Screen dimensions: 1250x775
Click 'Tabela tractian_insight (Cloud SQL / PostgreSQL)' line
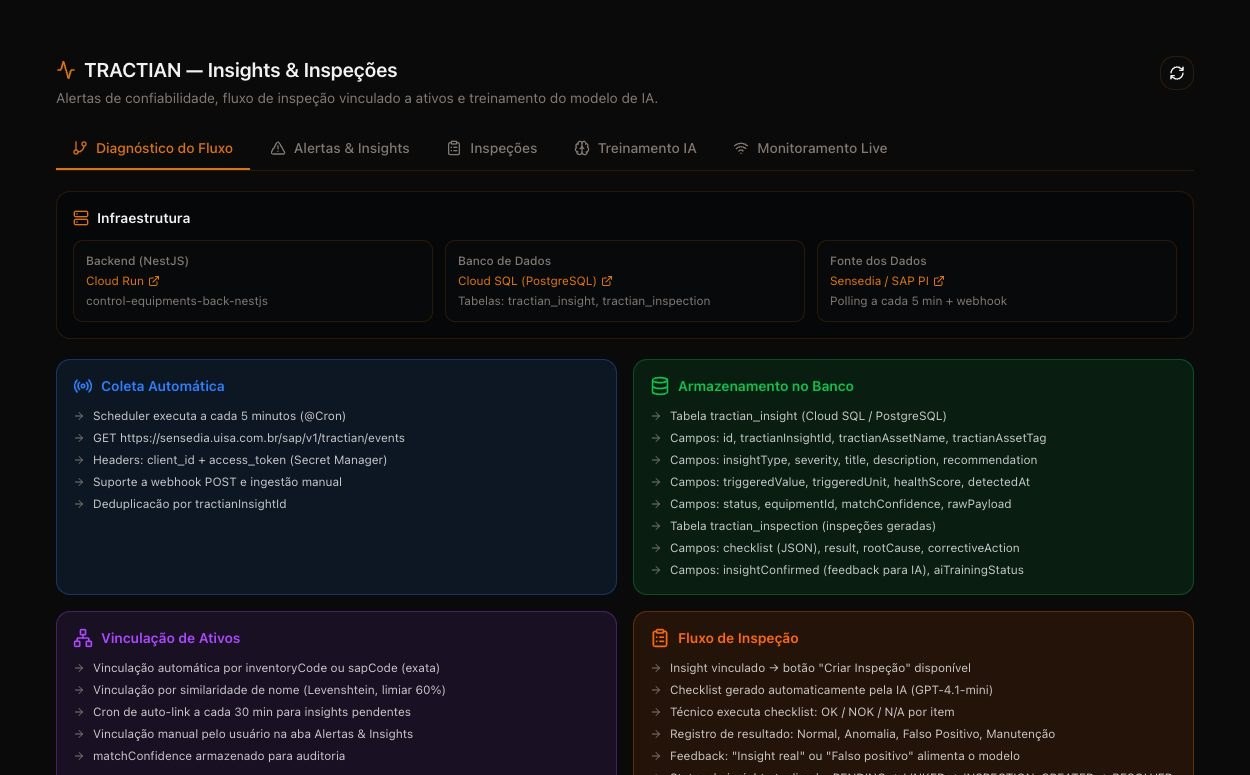(808, 416)
